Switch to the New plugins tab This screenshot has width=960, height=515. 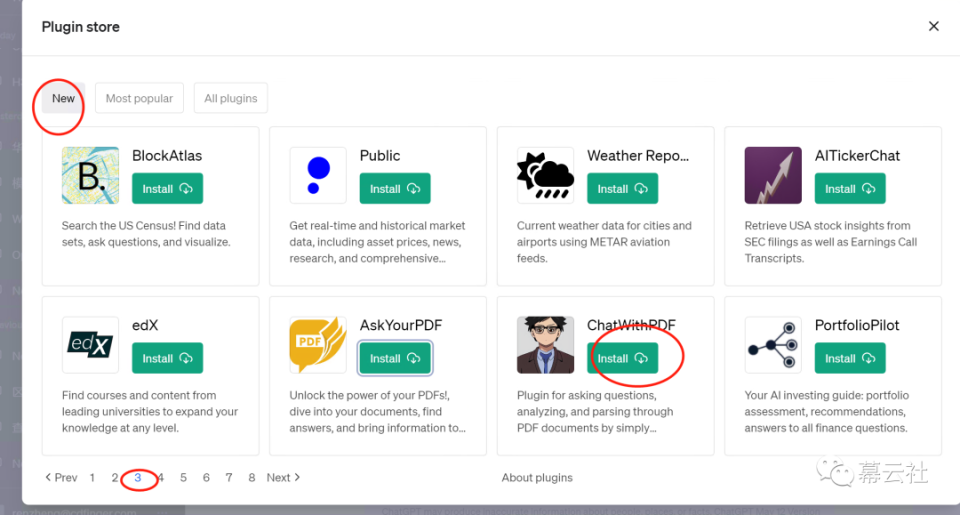pos(63,98)
